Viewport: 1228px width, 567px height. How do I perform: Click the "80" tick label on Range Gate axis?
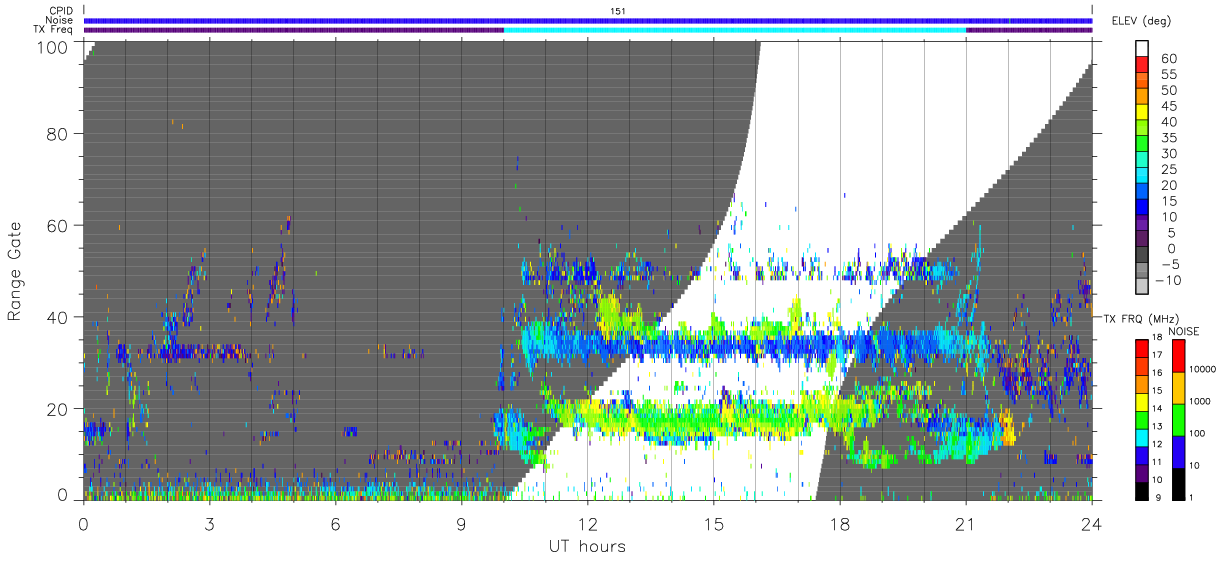tap(59, 133)
